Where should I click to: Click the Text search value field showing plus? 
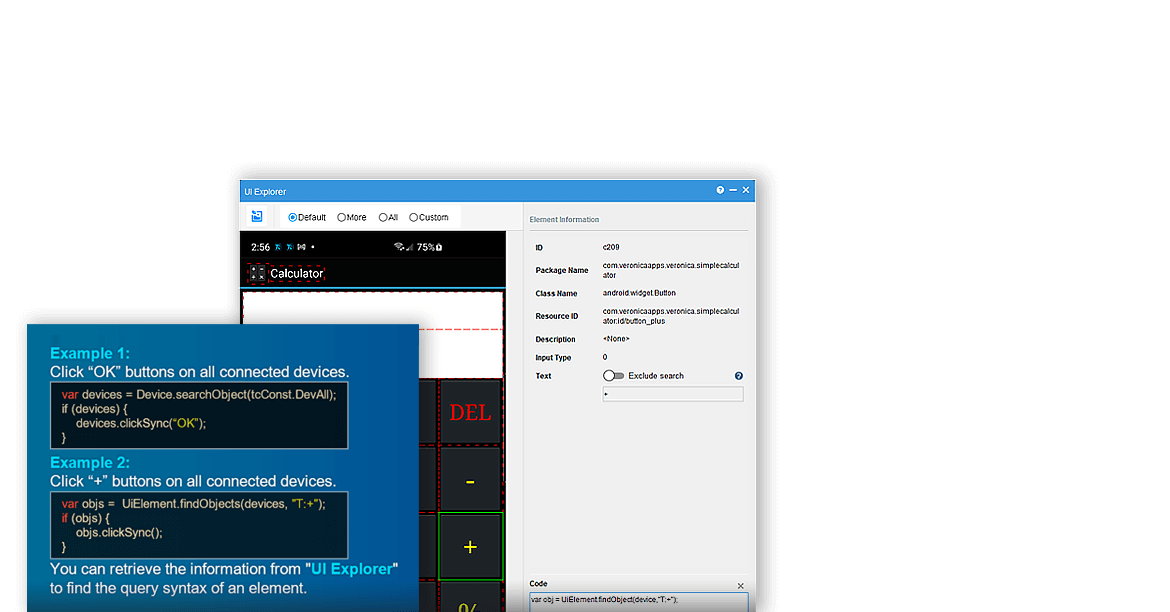[x=673, y=394]
